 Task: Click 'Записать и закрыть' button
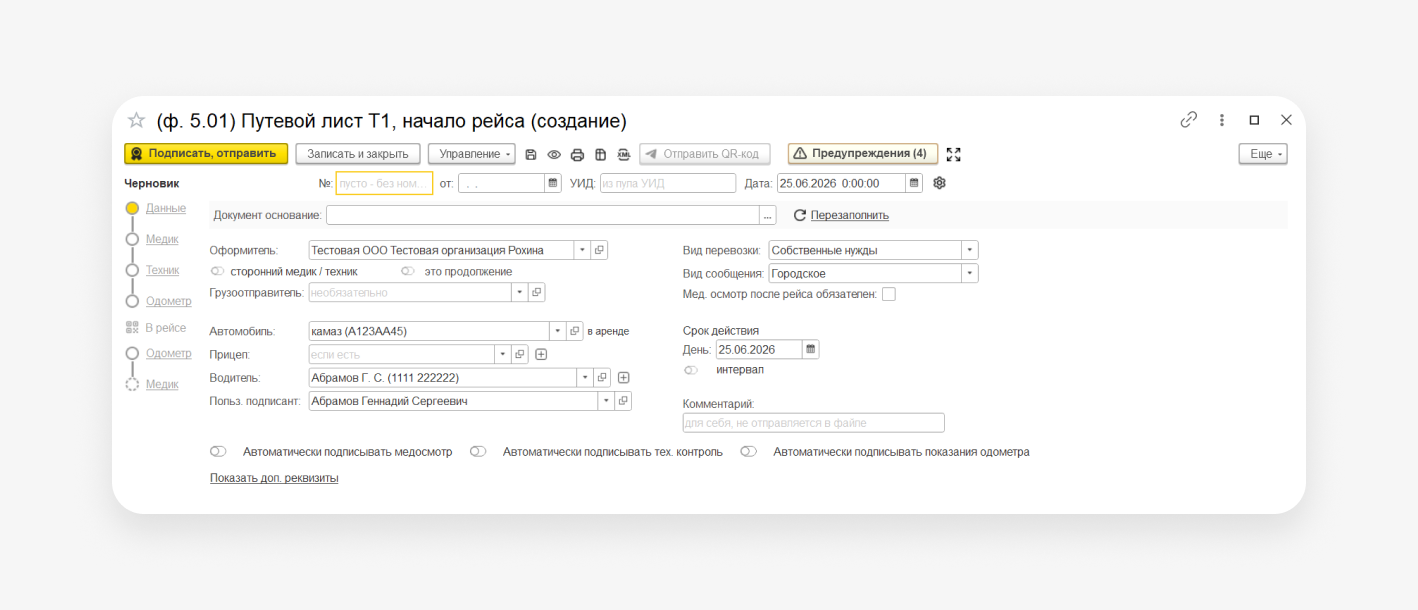(358, 154)
